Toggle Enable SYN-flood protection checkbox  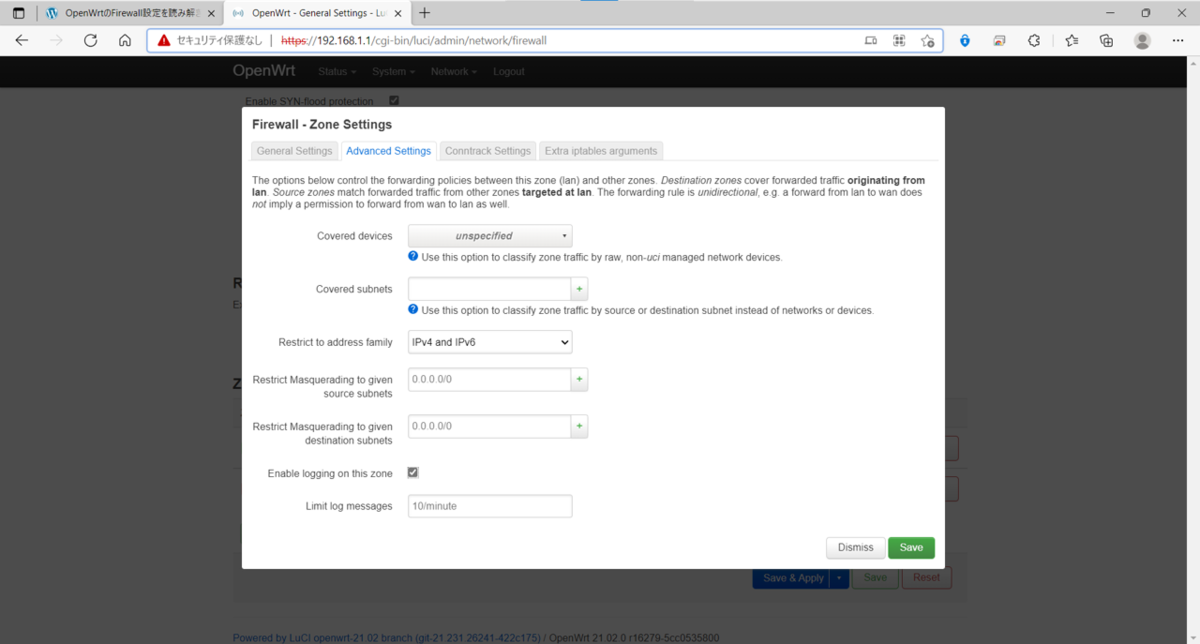coord(394,101)
